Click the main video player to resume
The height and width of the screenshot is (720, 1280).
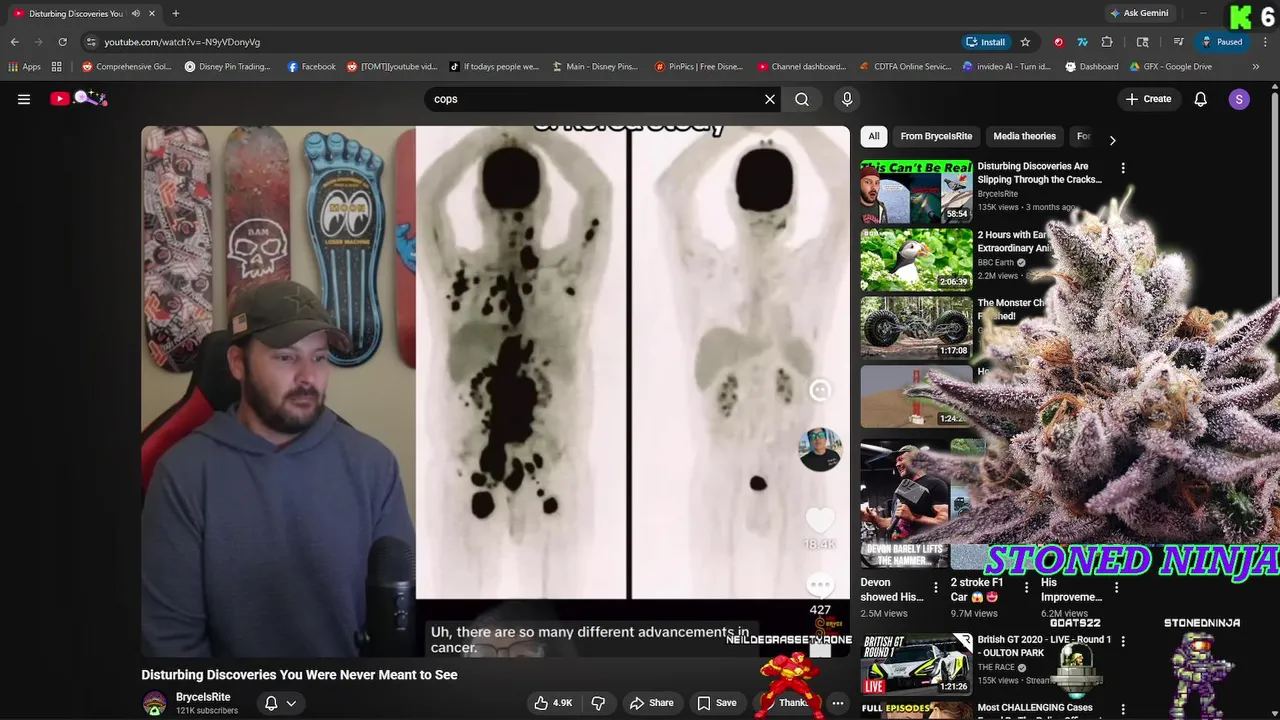tap(495, 390)
